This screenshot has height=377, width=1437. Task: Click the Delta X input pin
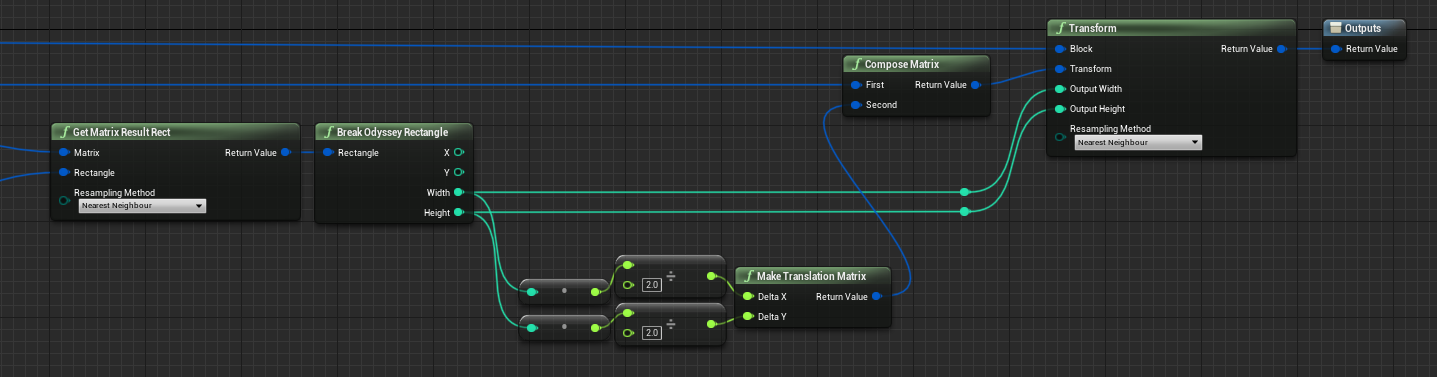(748, 296)
